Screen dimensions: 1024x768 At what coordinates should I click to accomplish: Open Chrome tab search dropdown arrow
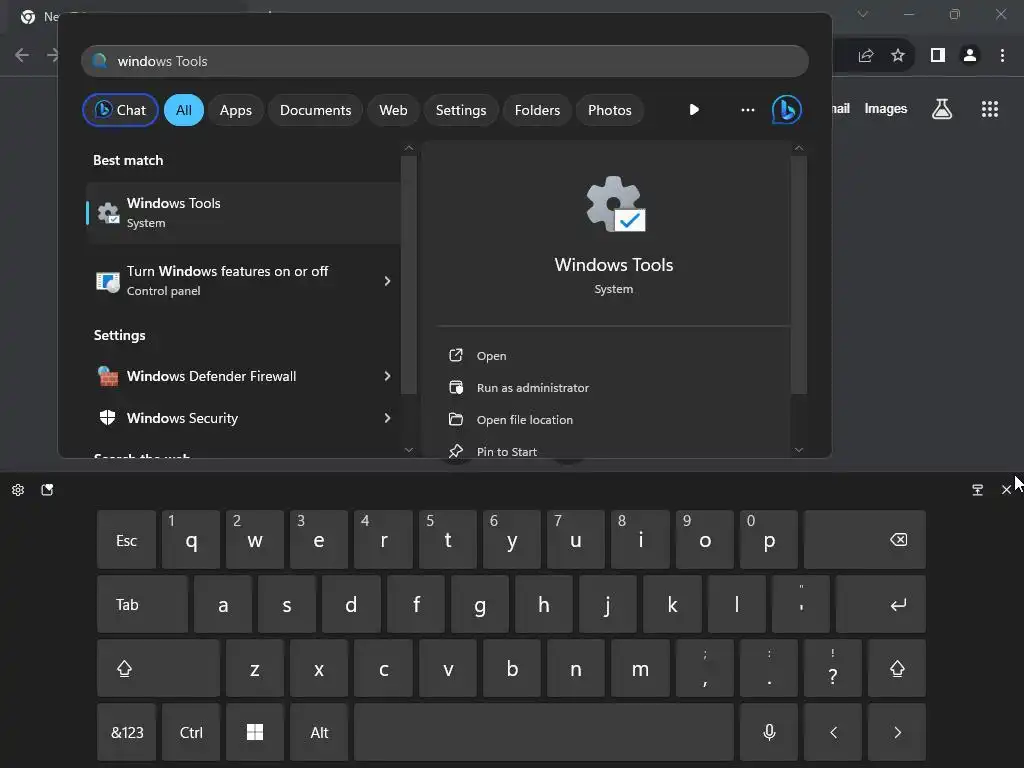pyautogui.click(x=863, y=14)
